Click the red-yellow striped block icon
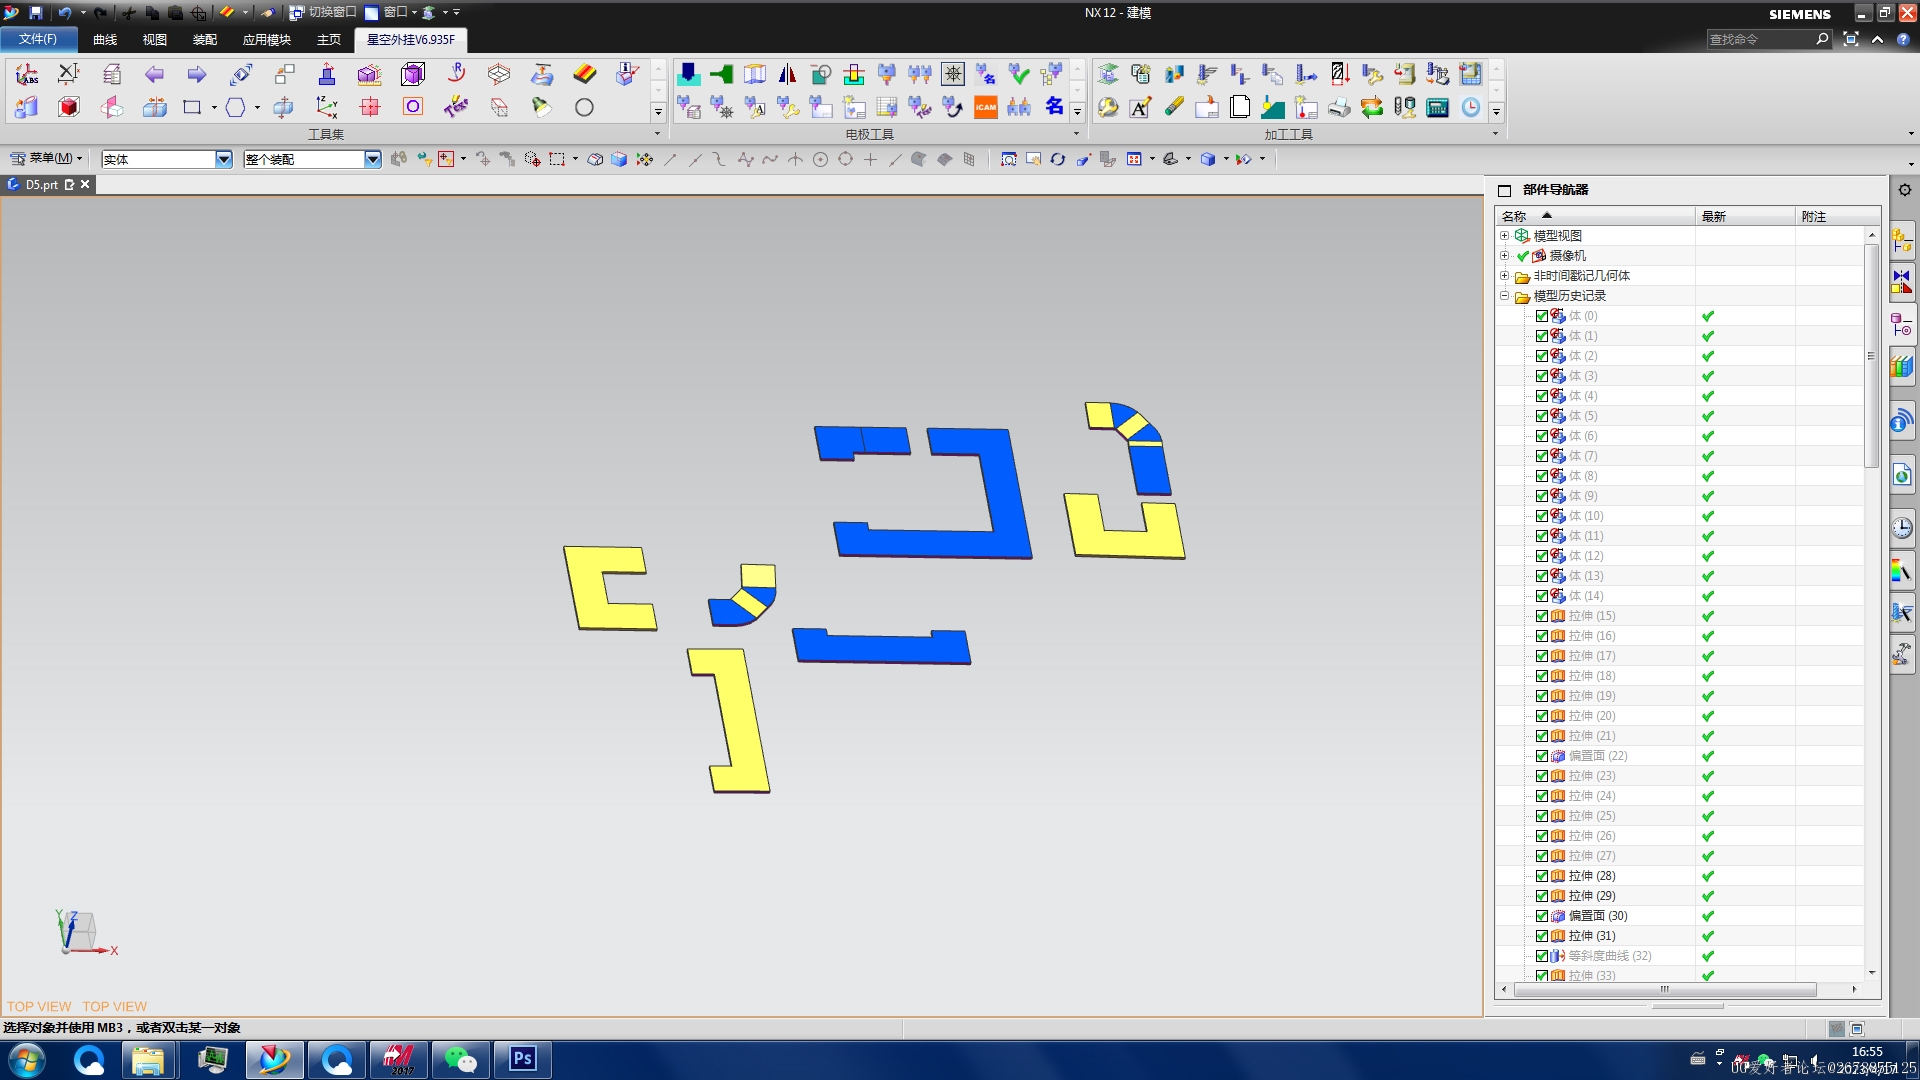 pyautogui.click(x=585, y=74)
